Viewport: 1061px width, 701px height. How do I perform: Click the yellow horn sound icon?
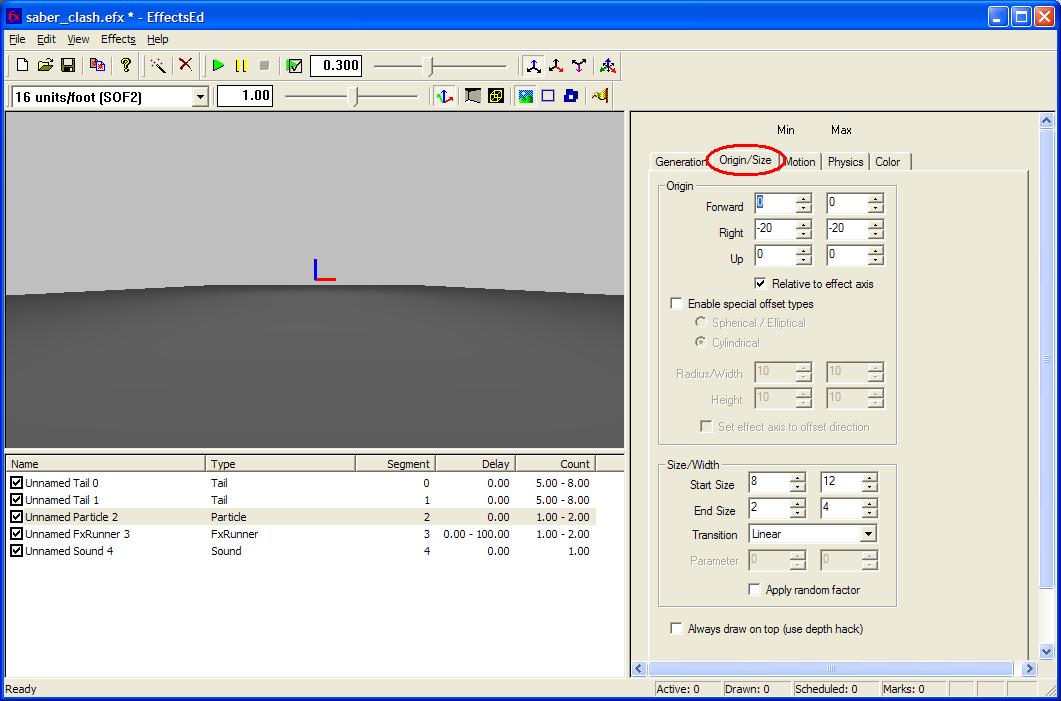(600, 96)
